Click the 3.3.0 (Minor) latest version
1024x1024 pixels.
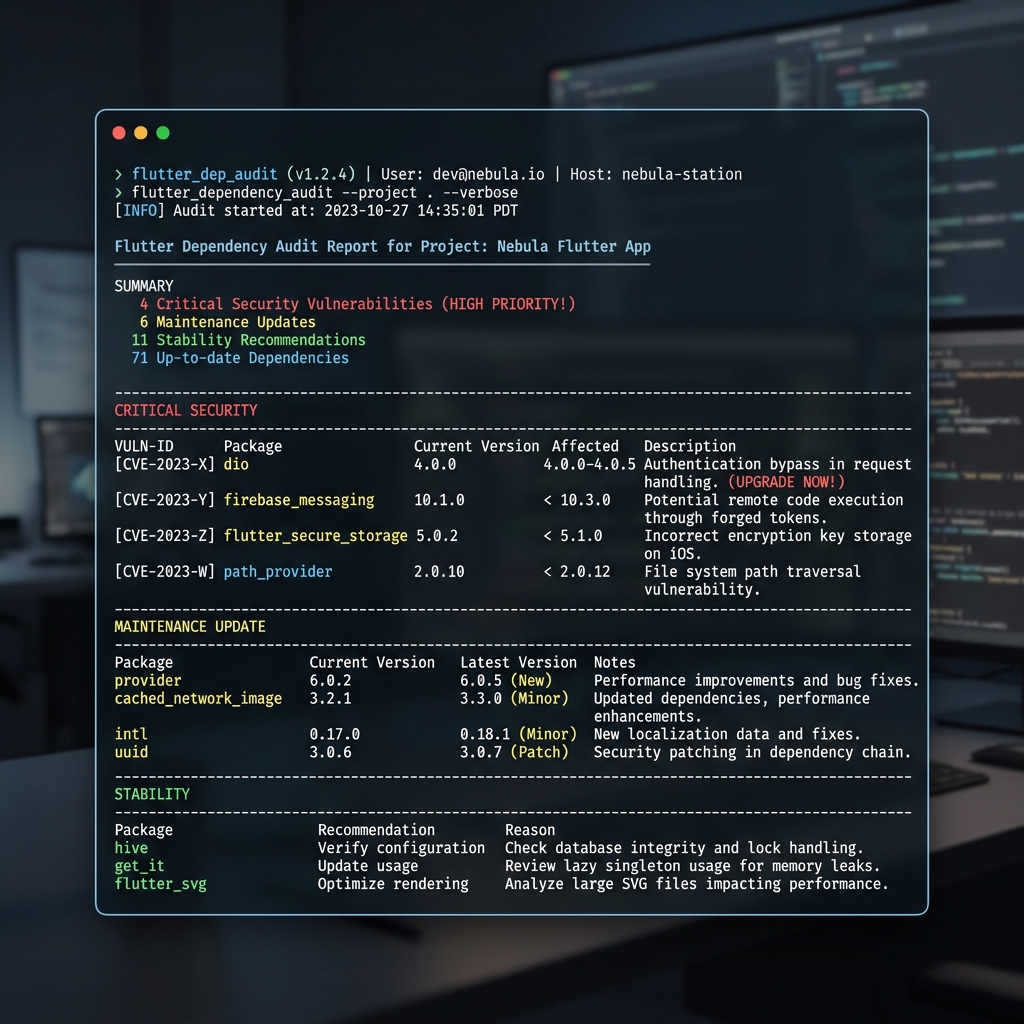click(x=514, y=699)
